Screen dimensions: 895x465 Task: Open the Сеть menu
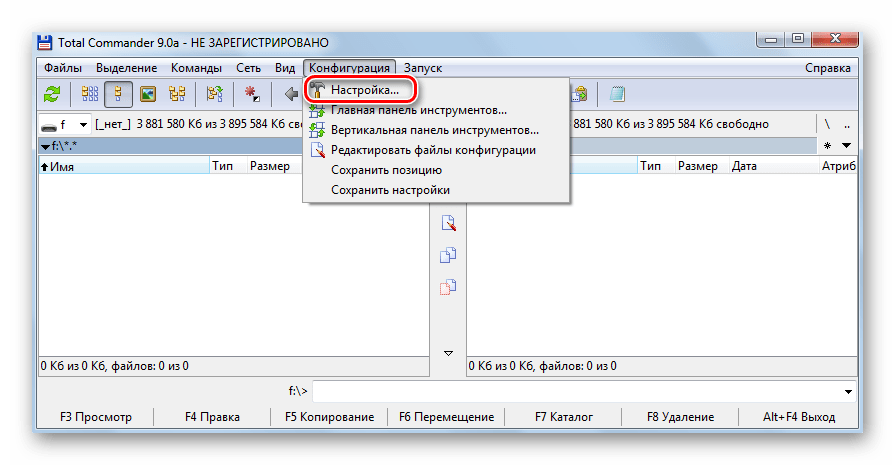pyautogui.click(x=248, y=68)
